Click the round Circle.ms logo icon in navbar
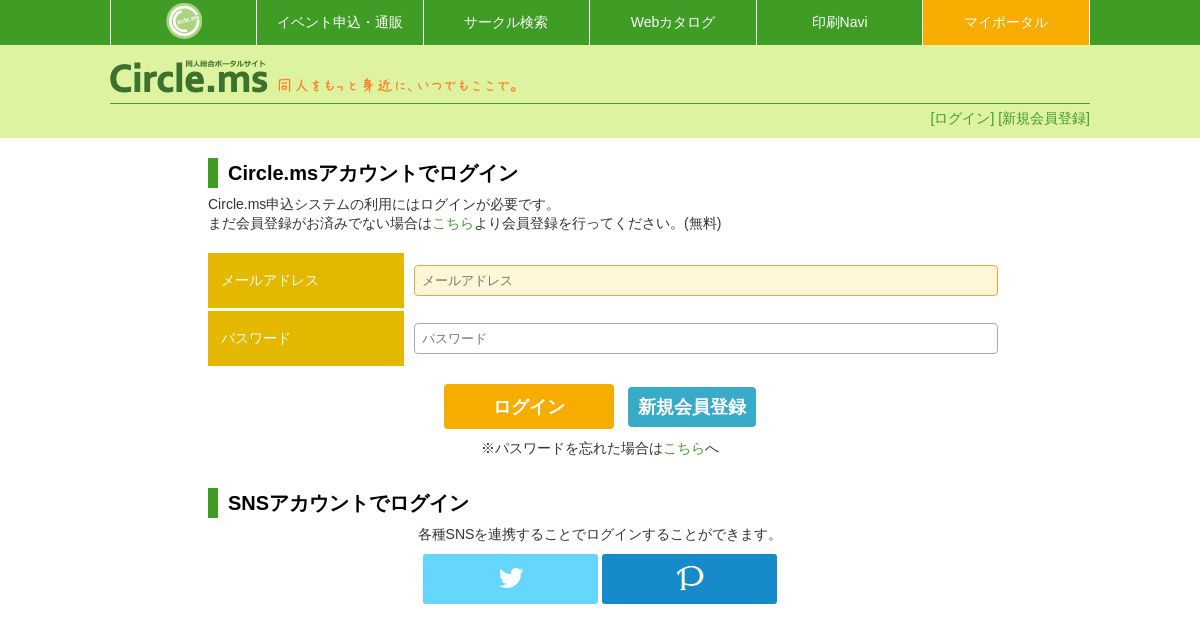Screen dimensions: 1200x630 coord(184,21)
